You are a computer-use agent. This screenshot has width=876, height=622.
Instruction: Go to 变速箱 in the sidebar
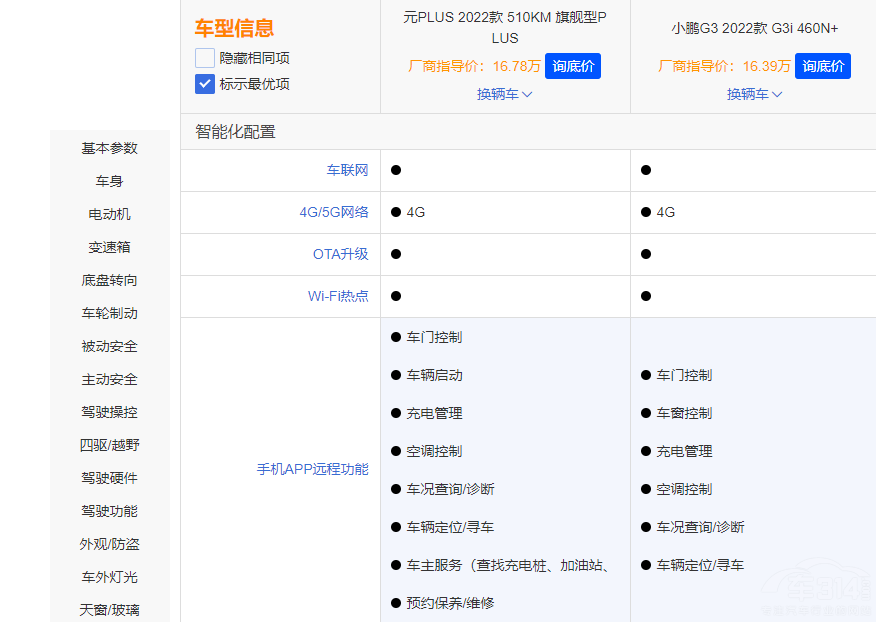pos(110,247)
